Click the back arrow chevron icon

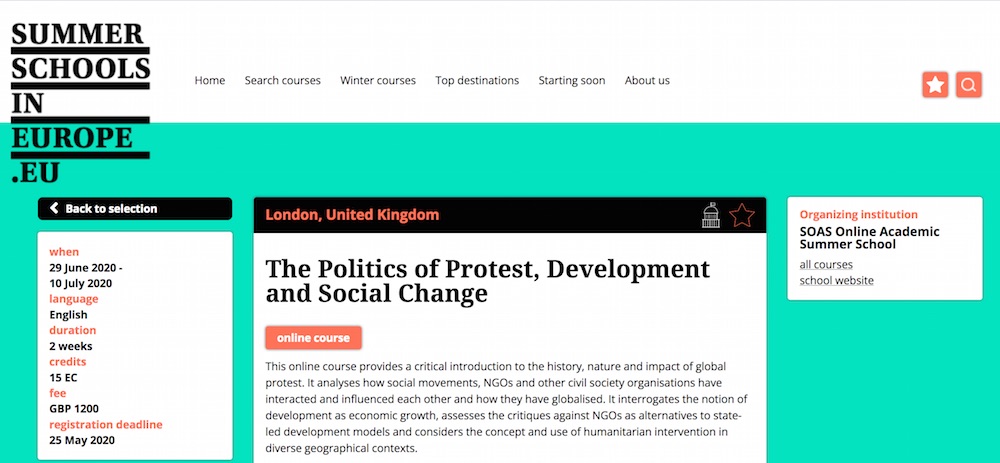pyautogui.click(x=54, y=209)
